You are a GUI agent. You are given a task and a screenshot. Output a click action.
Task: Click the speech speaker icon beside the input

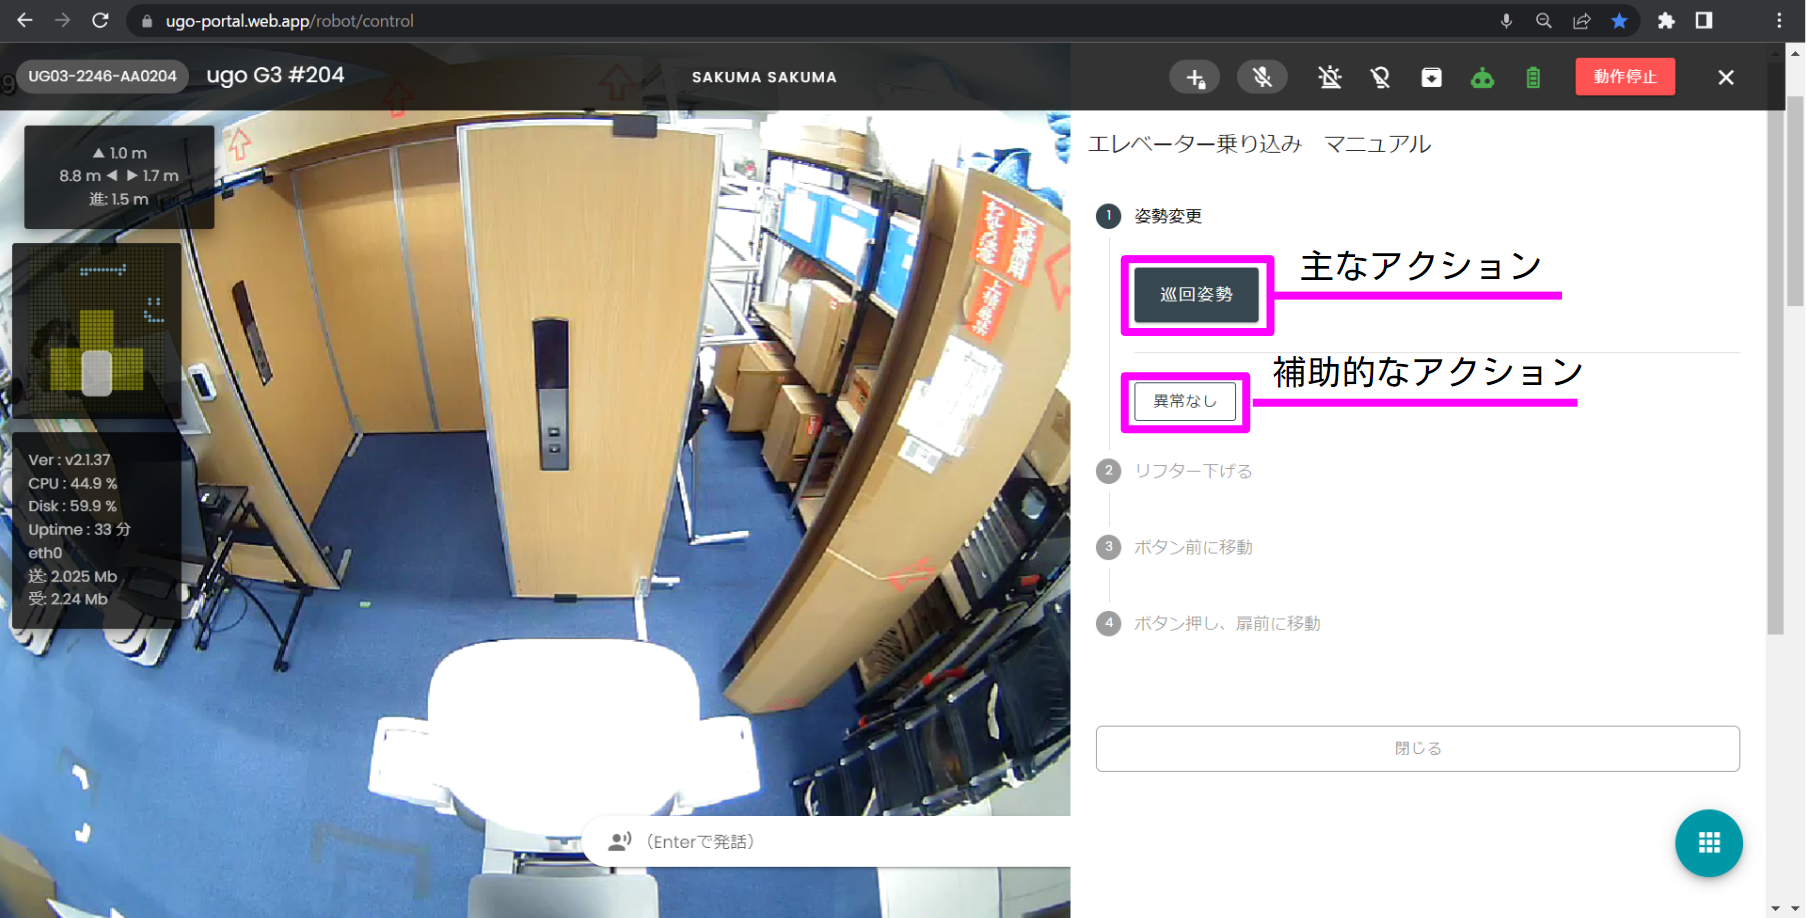pos(619,841)
